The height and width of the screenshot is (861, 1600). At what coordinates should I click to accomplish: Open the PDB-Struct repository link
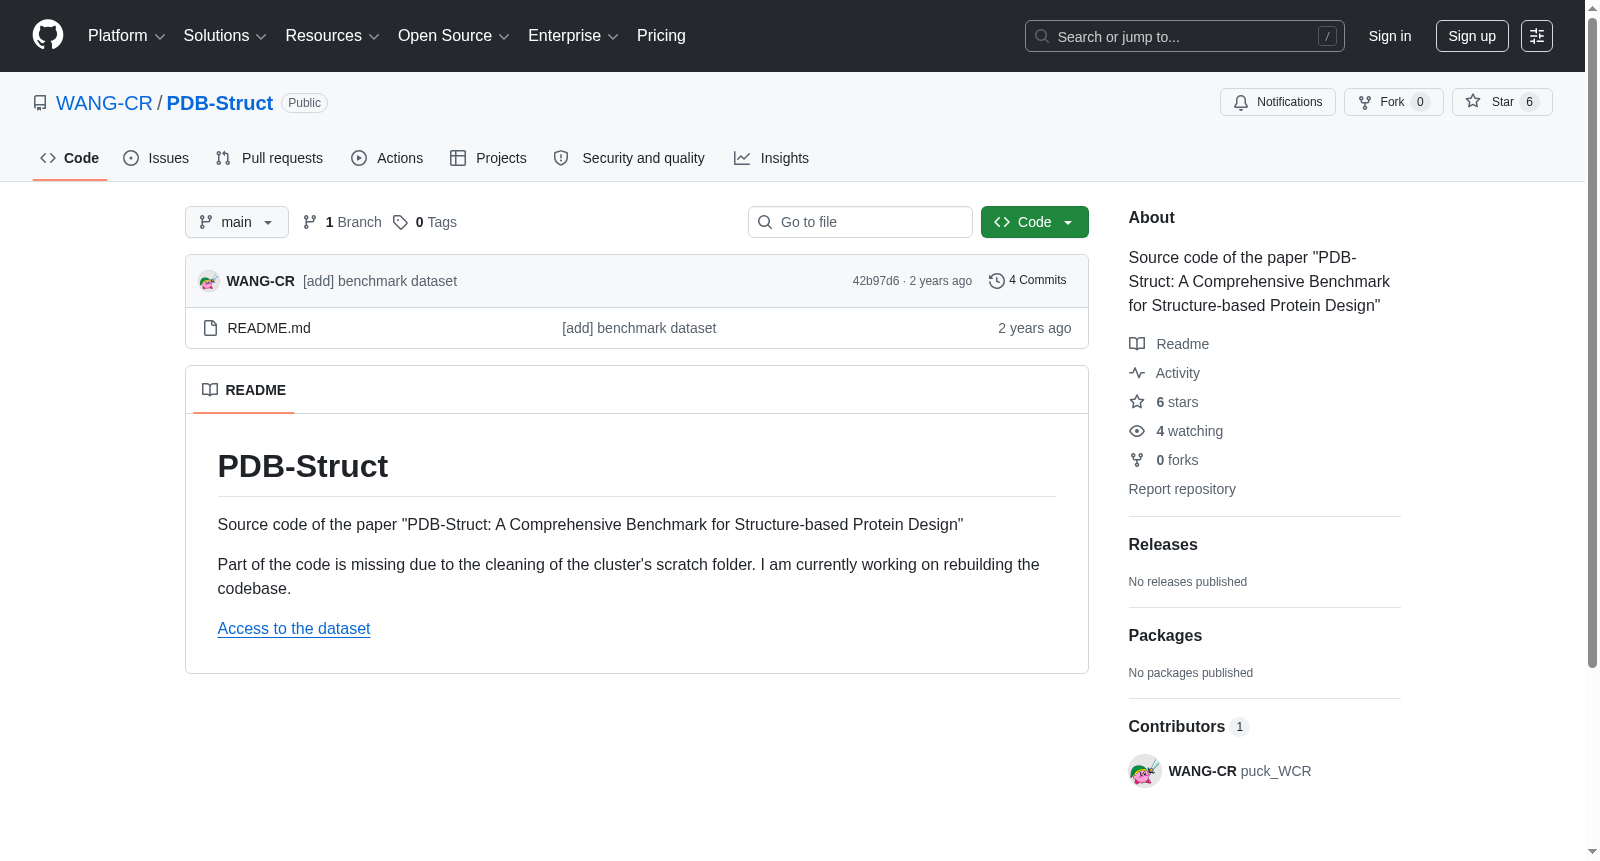coord(220,103)
